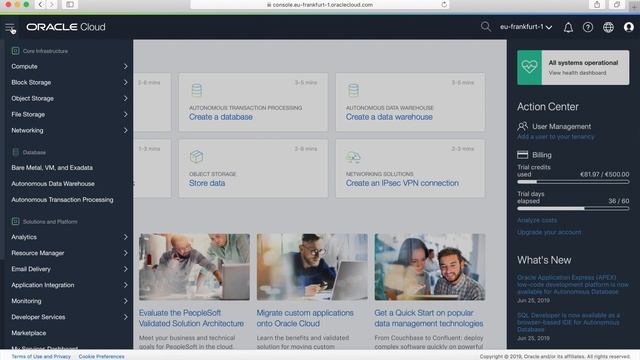Select Autonomous Transaction Processing menu item
This screenshot has width=640, height=360.
coord(62,200)
